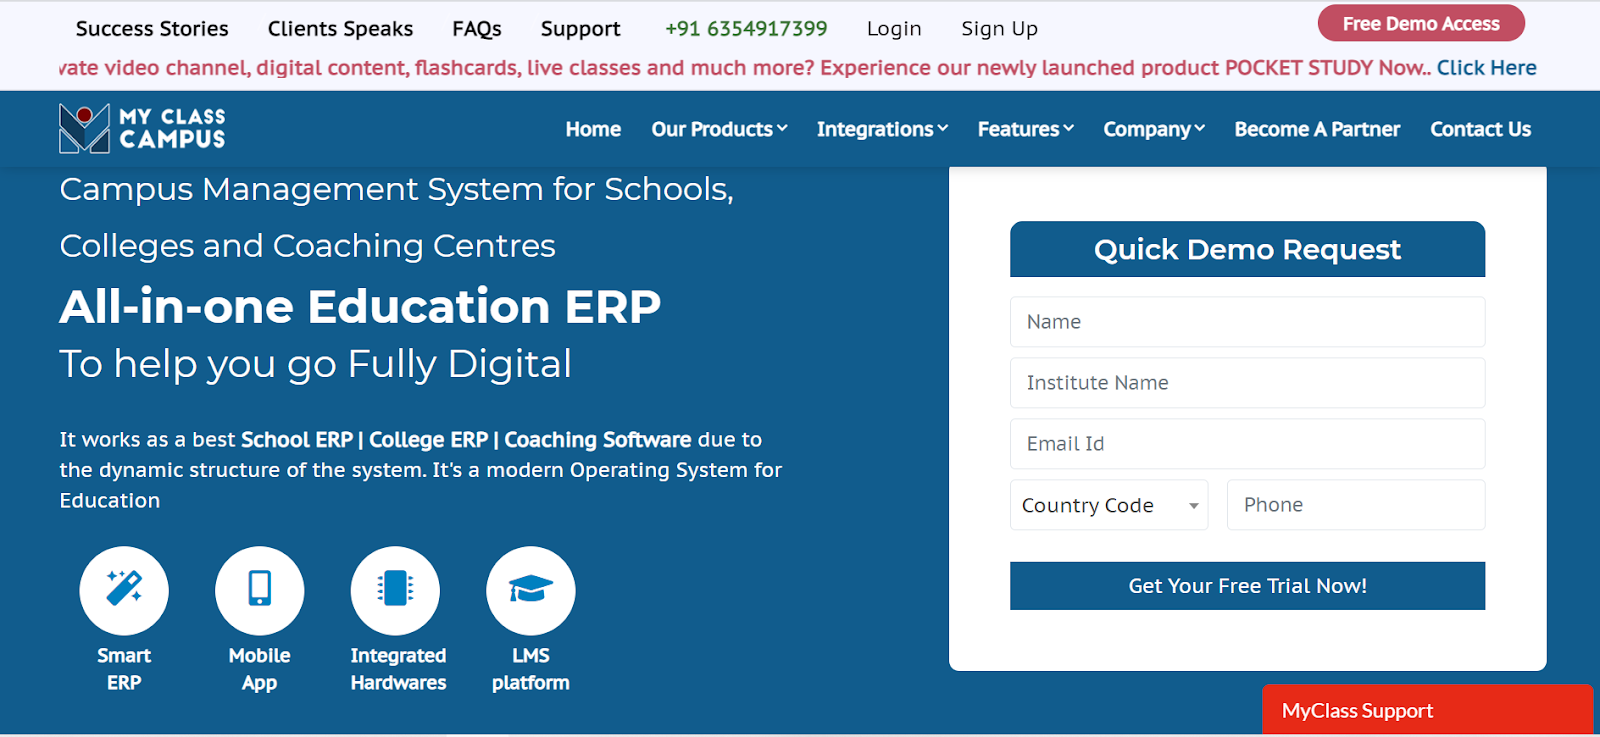Open the Contact Us page
This screenshot has width=1600, height=737.
point(1480,129)
